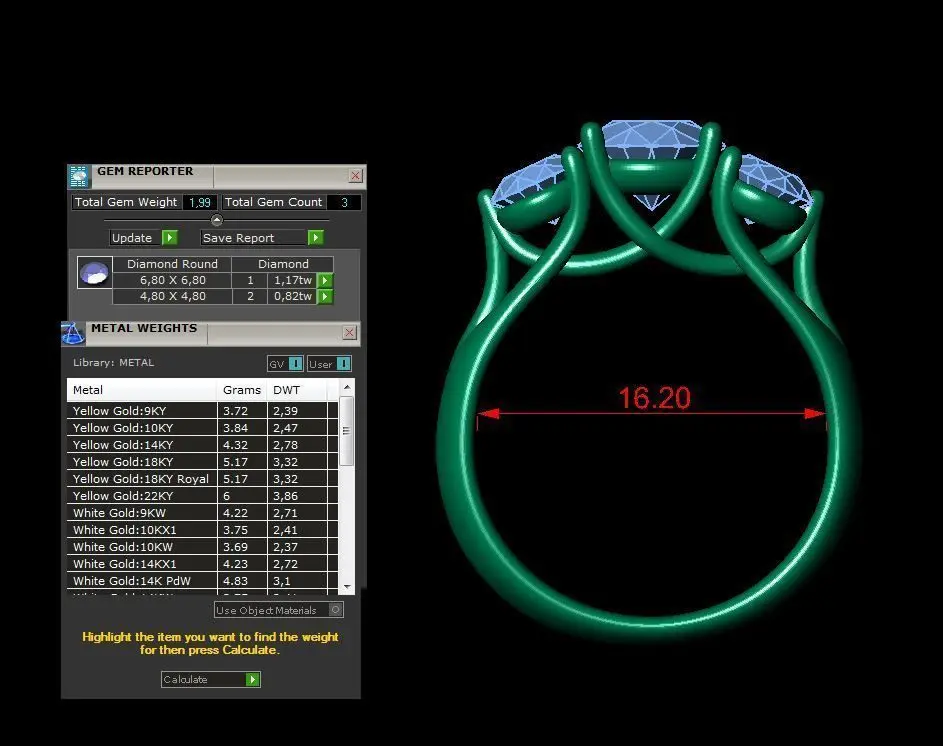Select the Yellow Gold:10KY row
943x746 pixels.
(202, 428)
